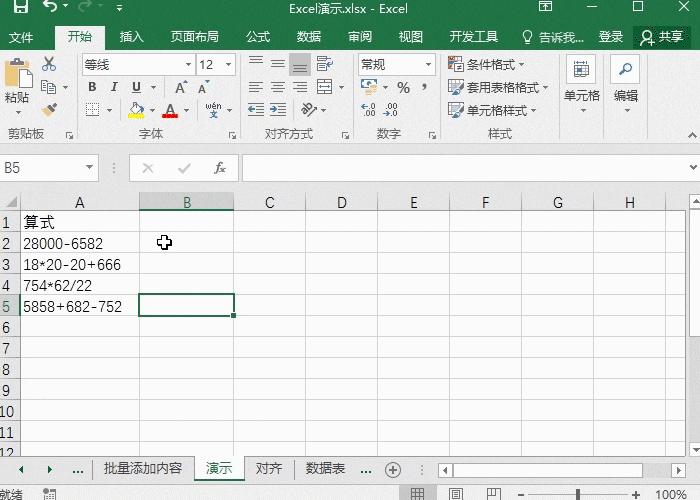This screenshot has width=700, height=500.
Task: Apply comma style icon
Action: [x=425, y=87]
